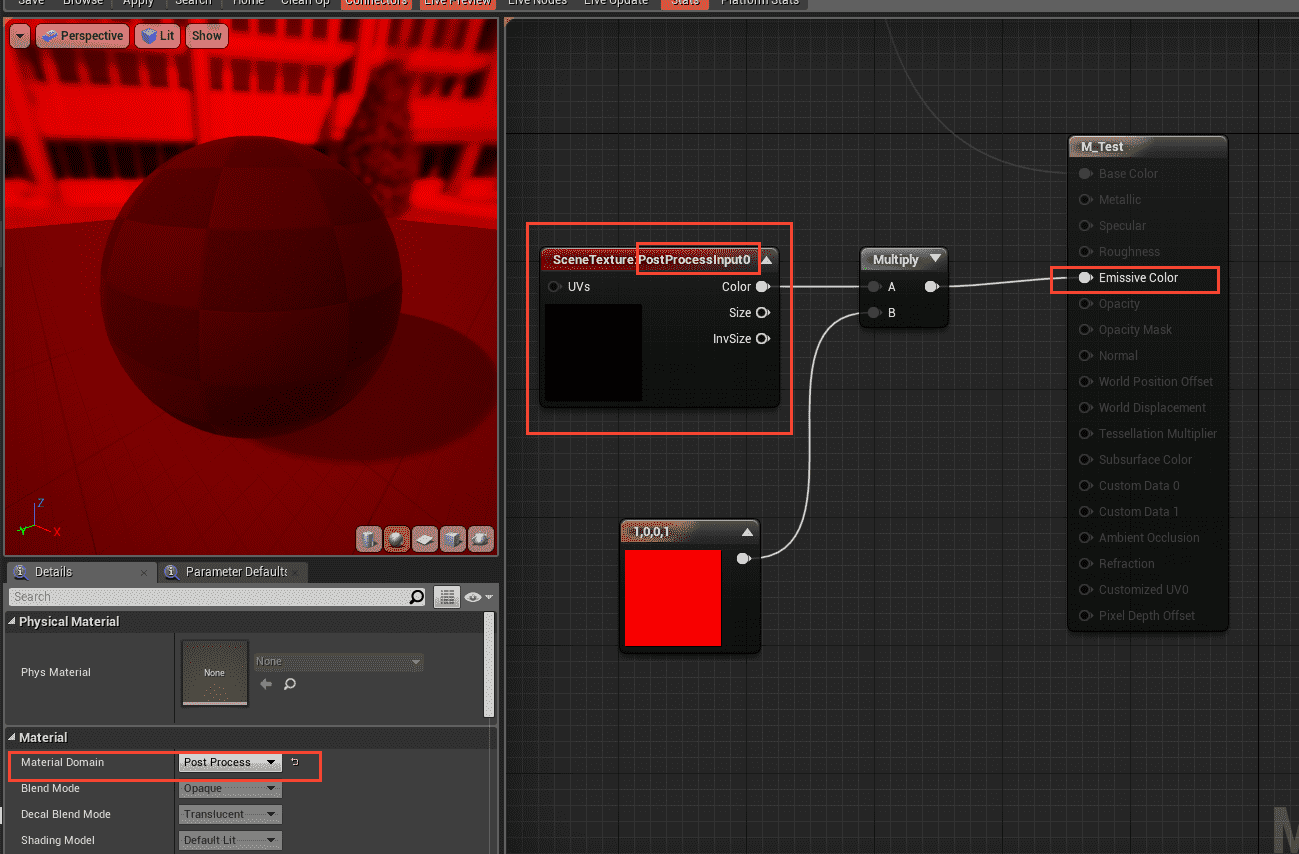The width and height of the screenshot is (1299, 854).
Task: Open the Details property matrix grid button
Action: coord(446,597)
